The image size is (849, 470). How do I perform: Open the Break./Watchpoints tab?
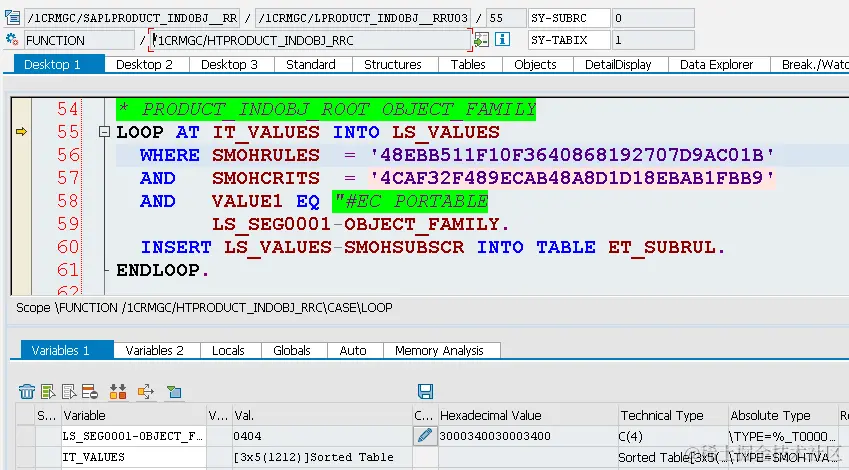click(x=810, y=64)
